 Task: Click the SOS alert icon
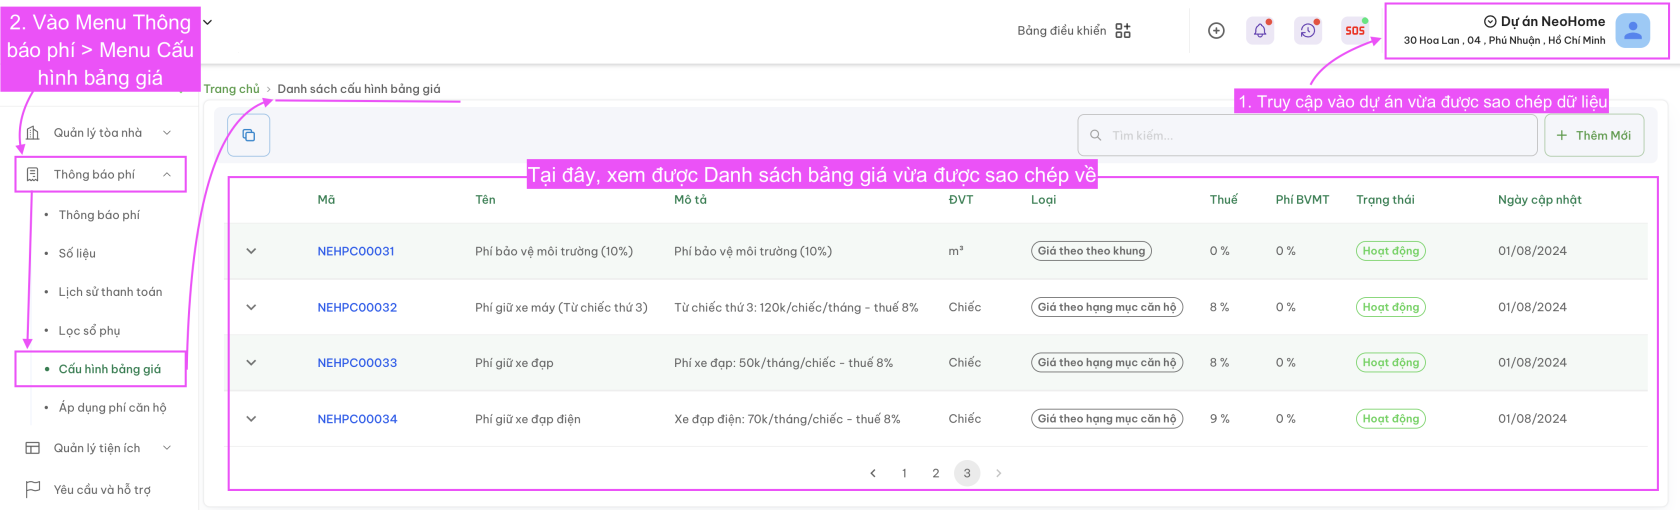pos(1355,30)
